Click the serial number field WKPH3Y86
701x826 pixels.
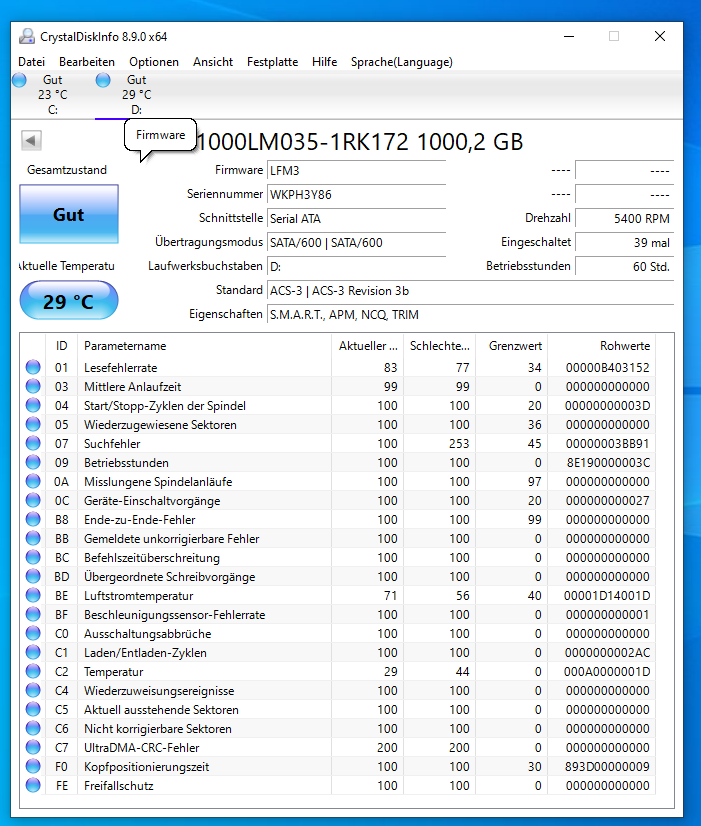(x=357, y=194)
